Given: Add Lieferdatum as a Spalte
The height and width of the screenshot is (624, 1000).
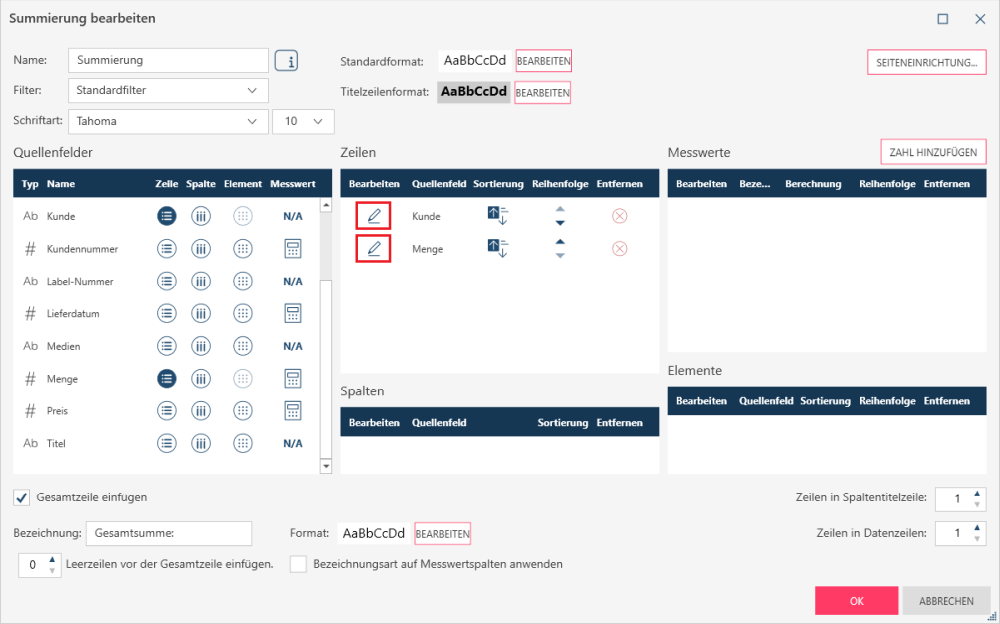Looking at the screenshot, I should [201, 313].
